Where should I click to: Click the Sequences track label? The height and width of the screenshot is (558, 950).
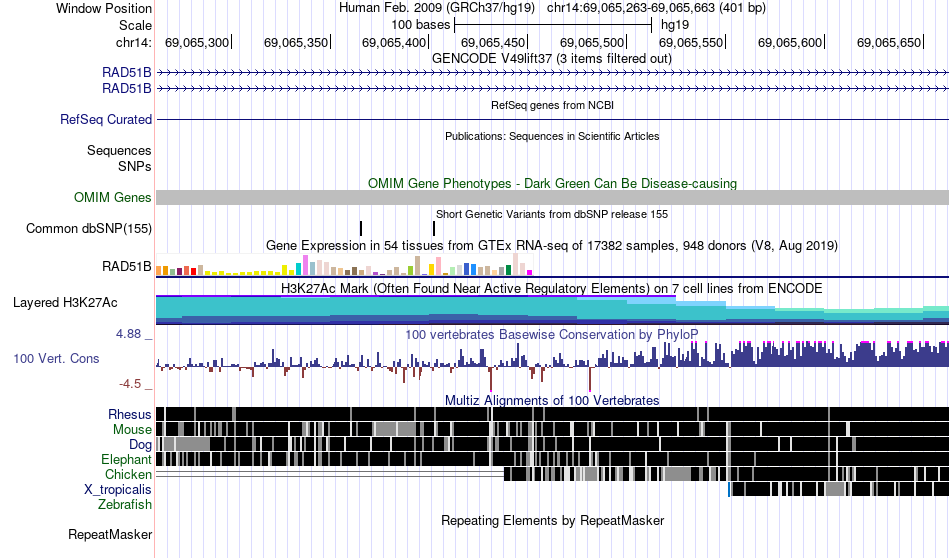(x=119, y=150)
